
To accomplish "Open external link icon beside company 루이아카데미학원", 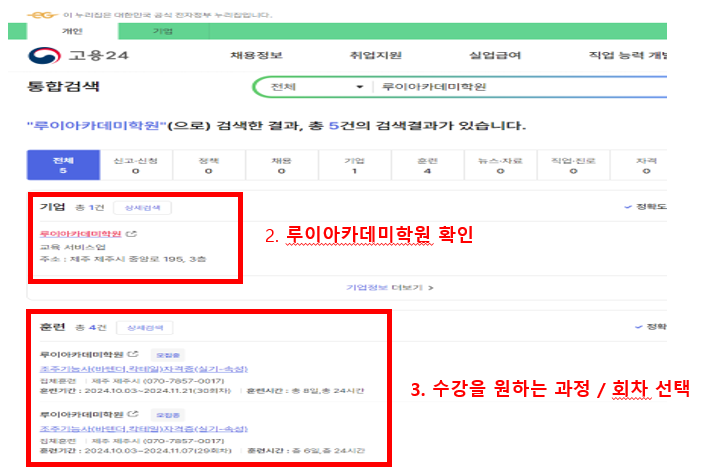I will (x=131, y=233).
